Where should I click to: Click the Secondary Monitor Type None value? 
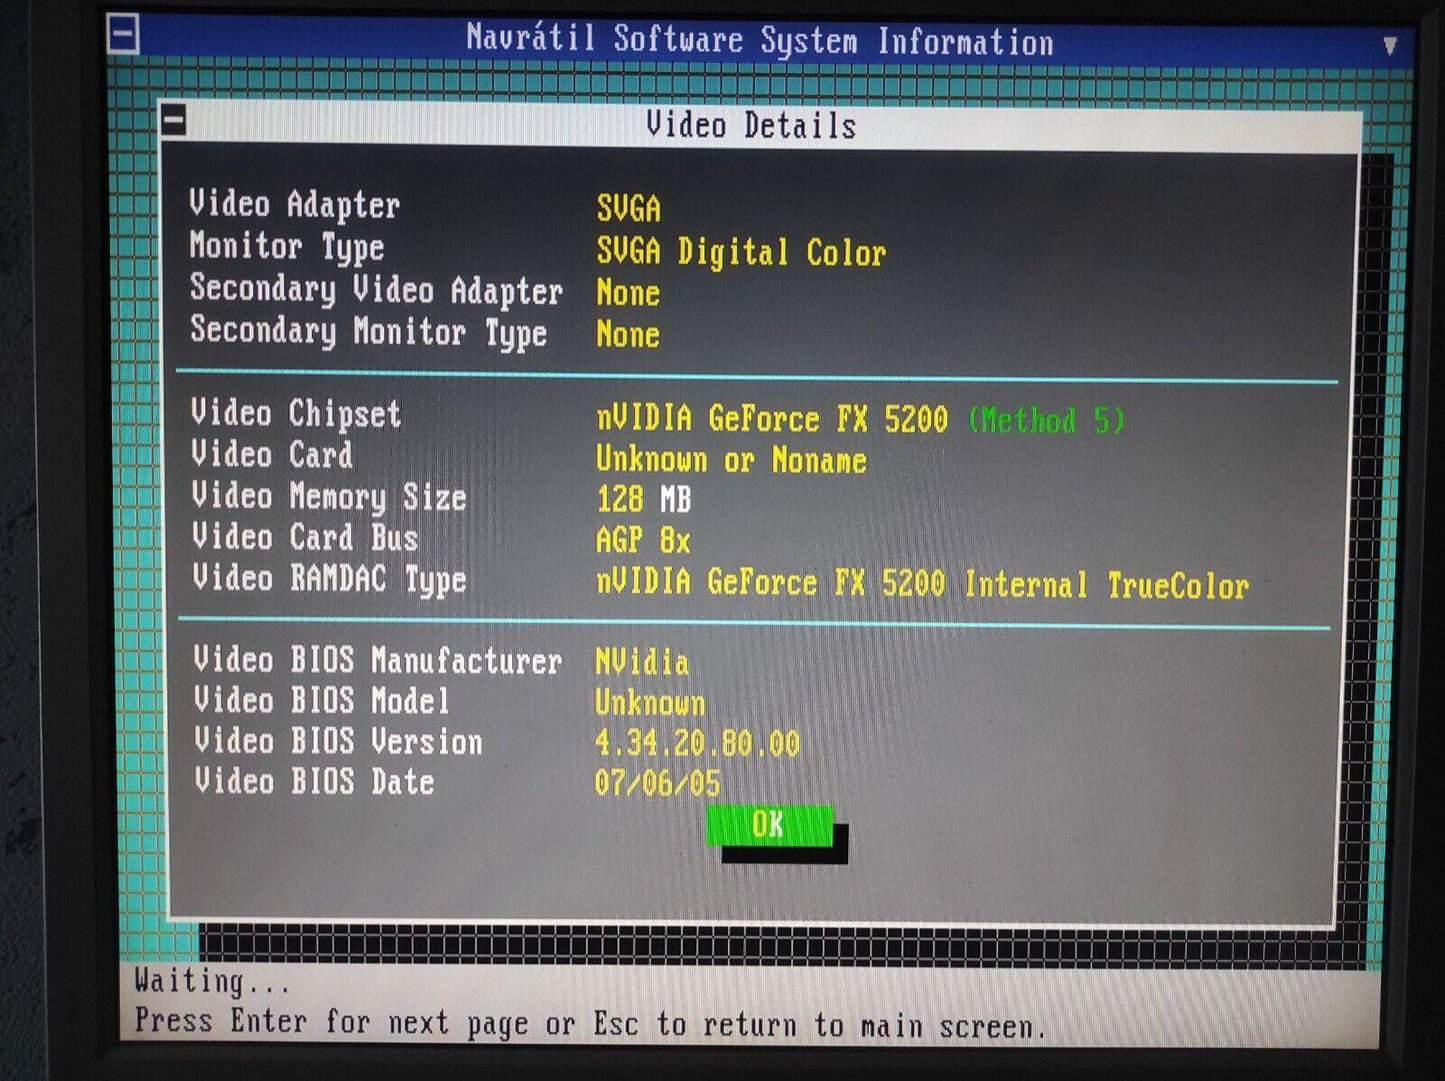click(628, 334)
